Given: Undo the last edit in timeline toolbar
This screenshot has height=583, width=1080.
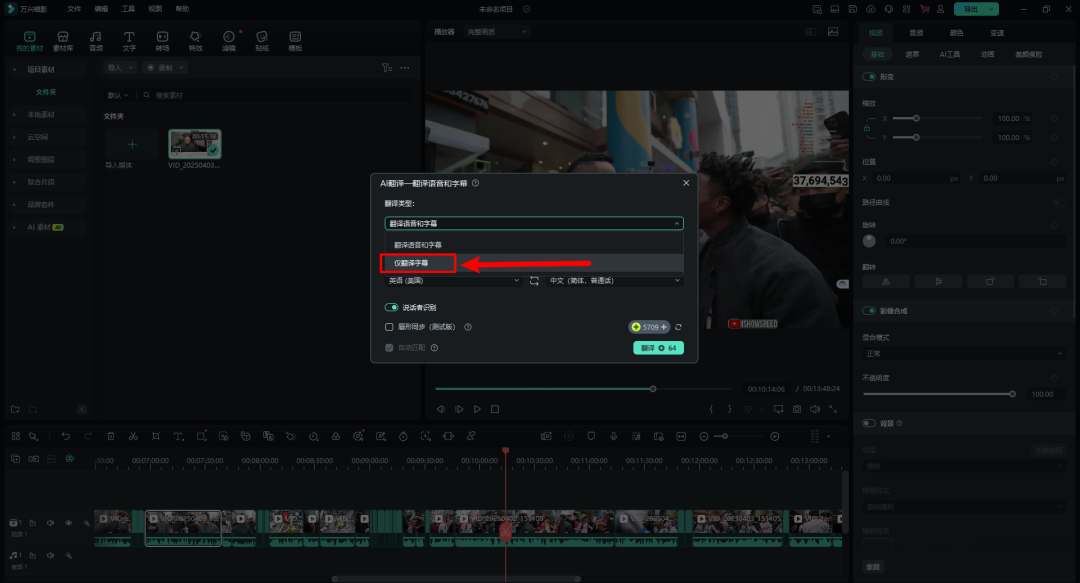Looking at the screenshot, I should click(65, 436).
